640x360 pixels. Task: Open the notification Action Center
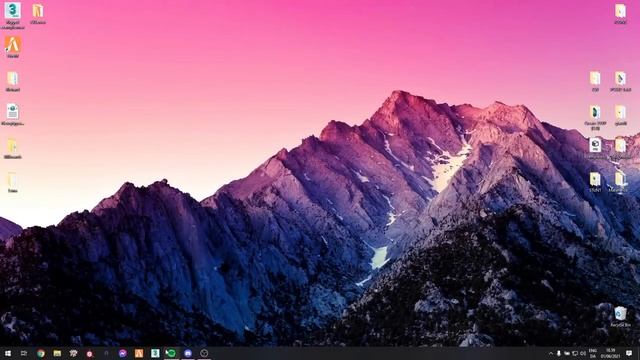point(629,353)
